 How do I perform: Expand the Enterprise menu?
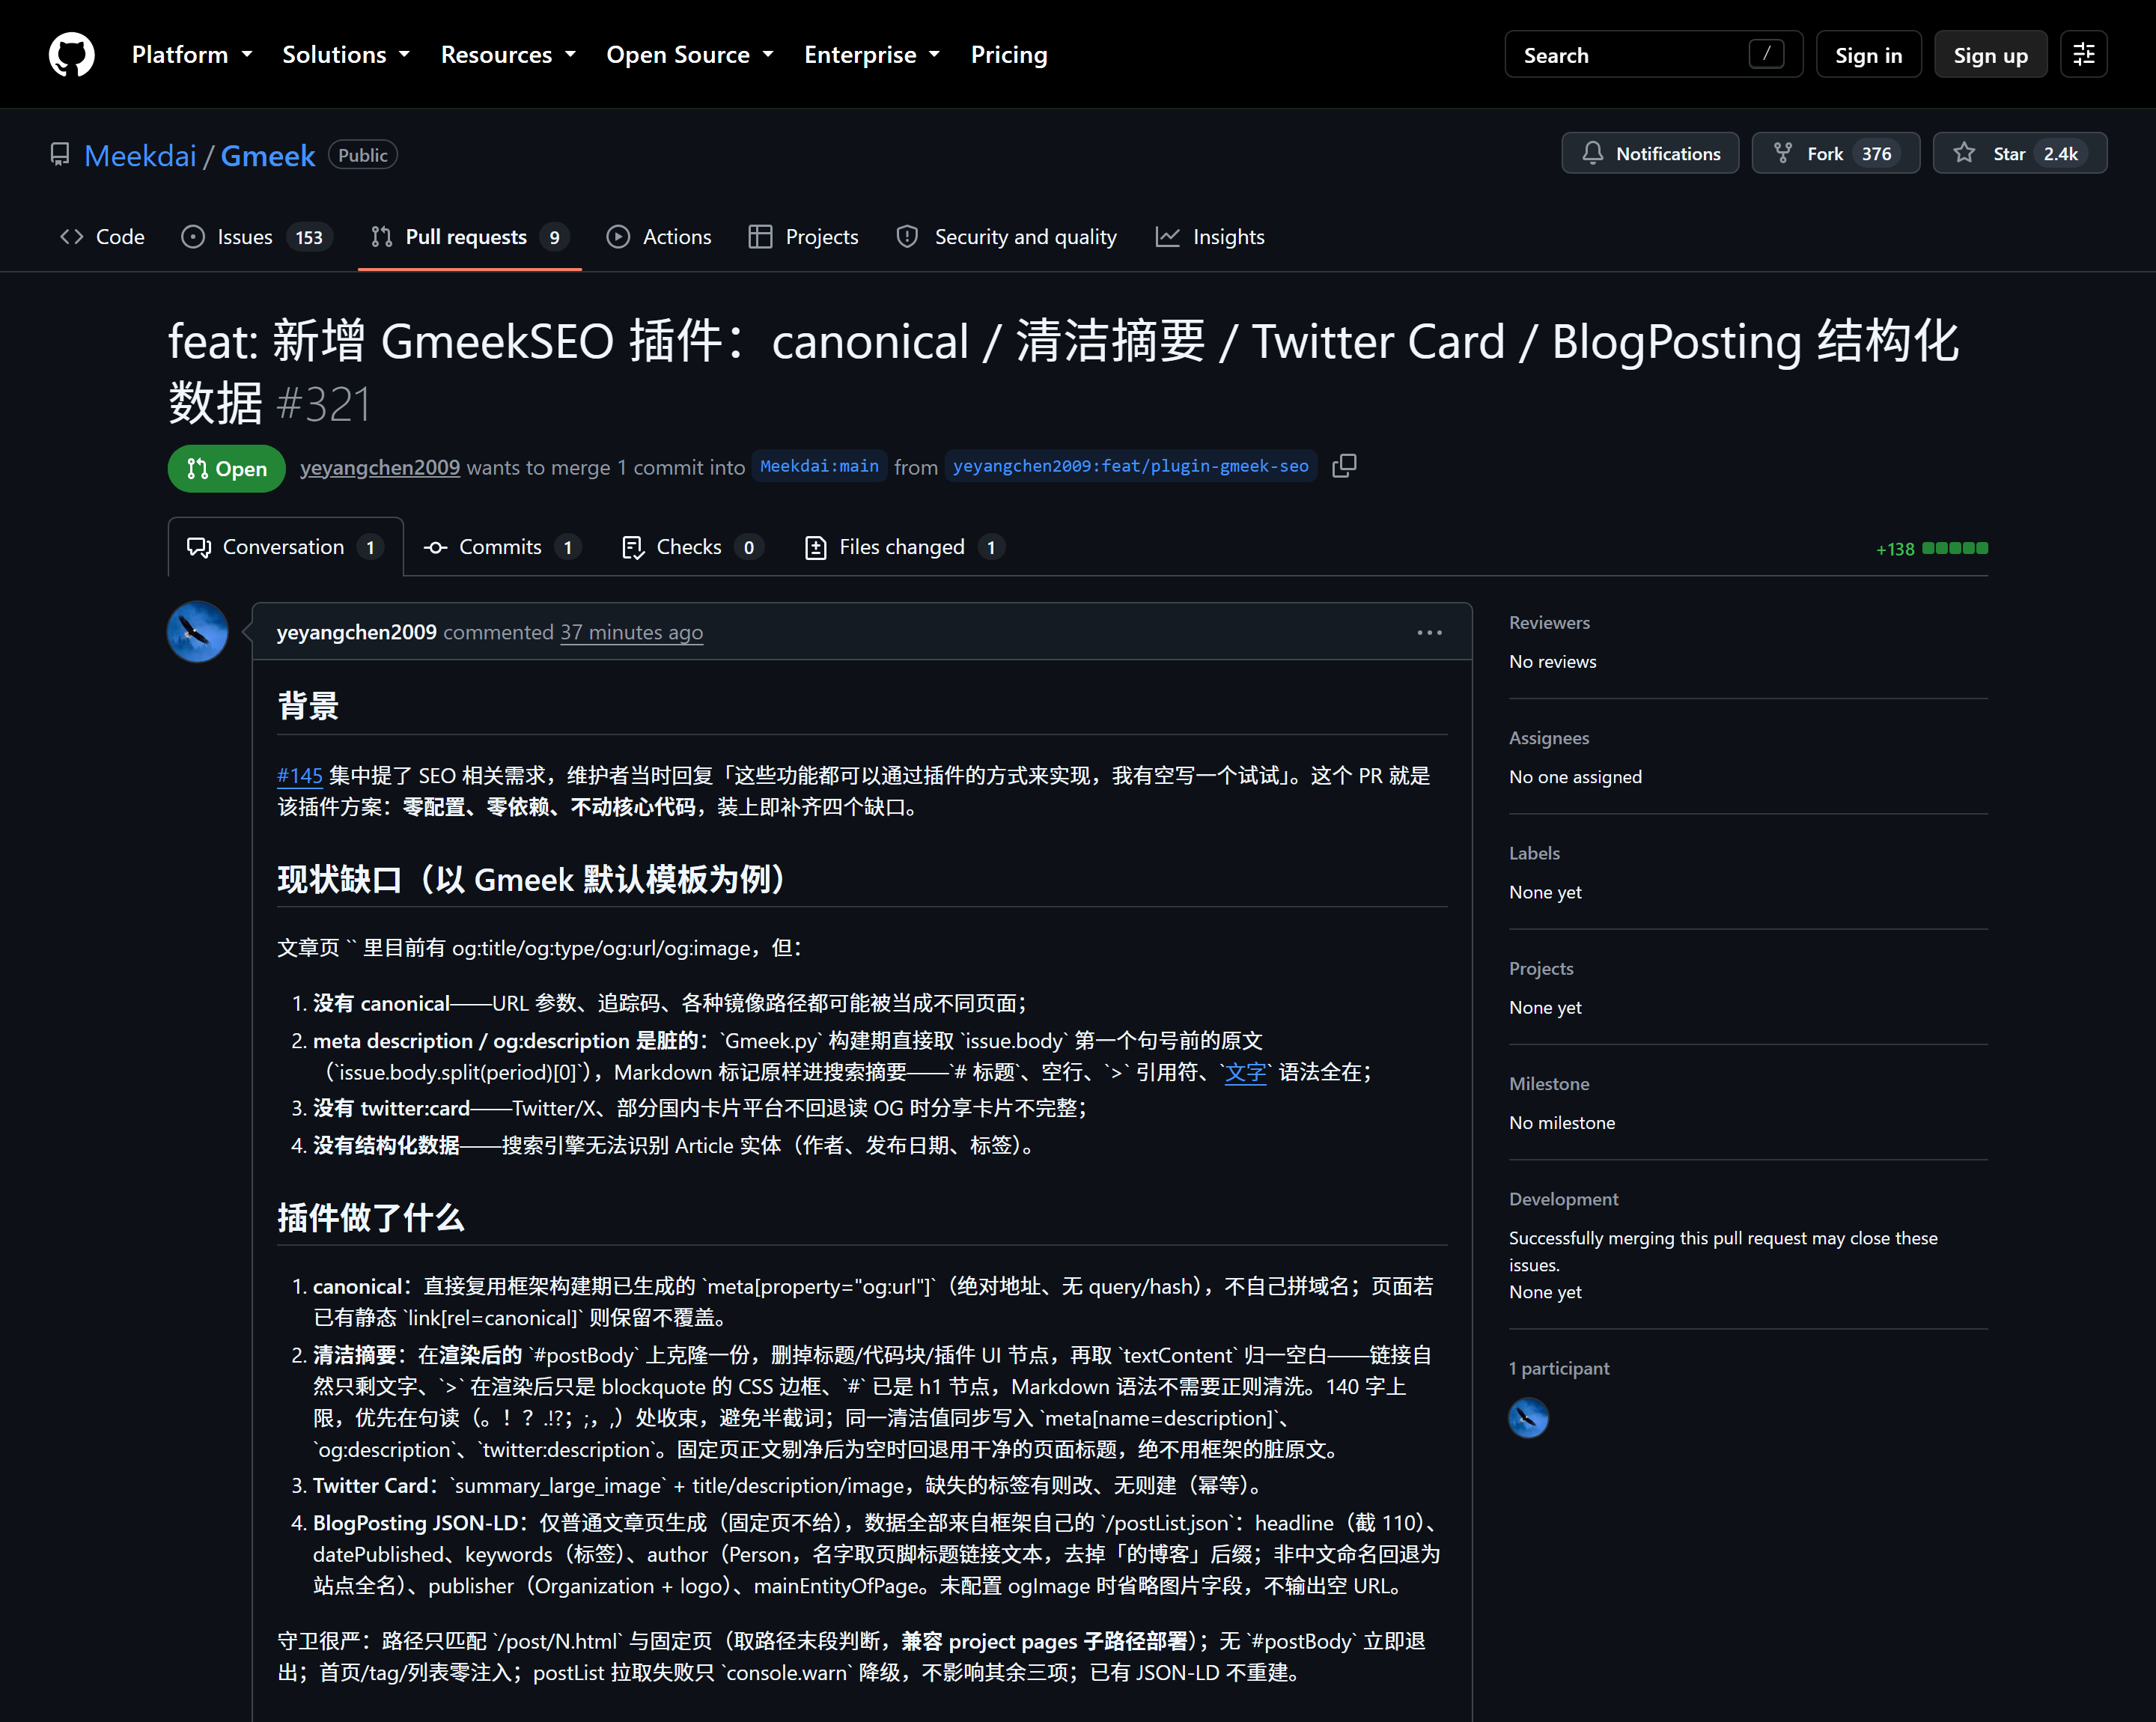[x=872, y=54]
